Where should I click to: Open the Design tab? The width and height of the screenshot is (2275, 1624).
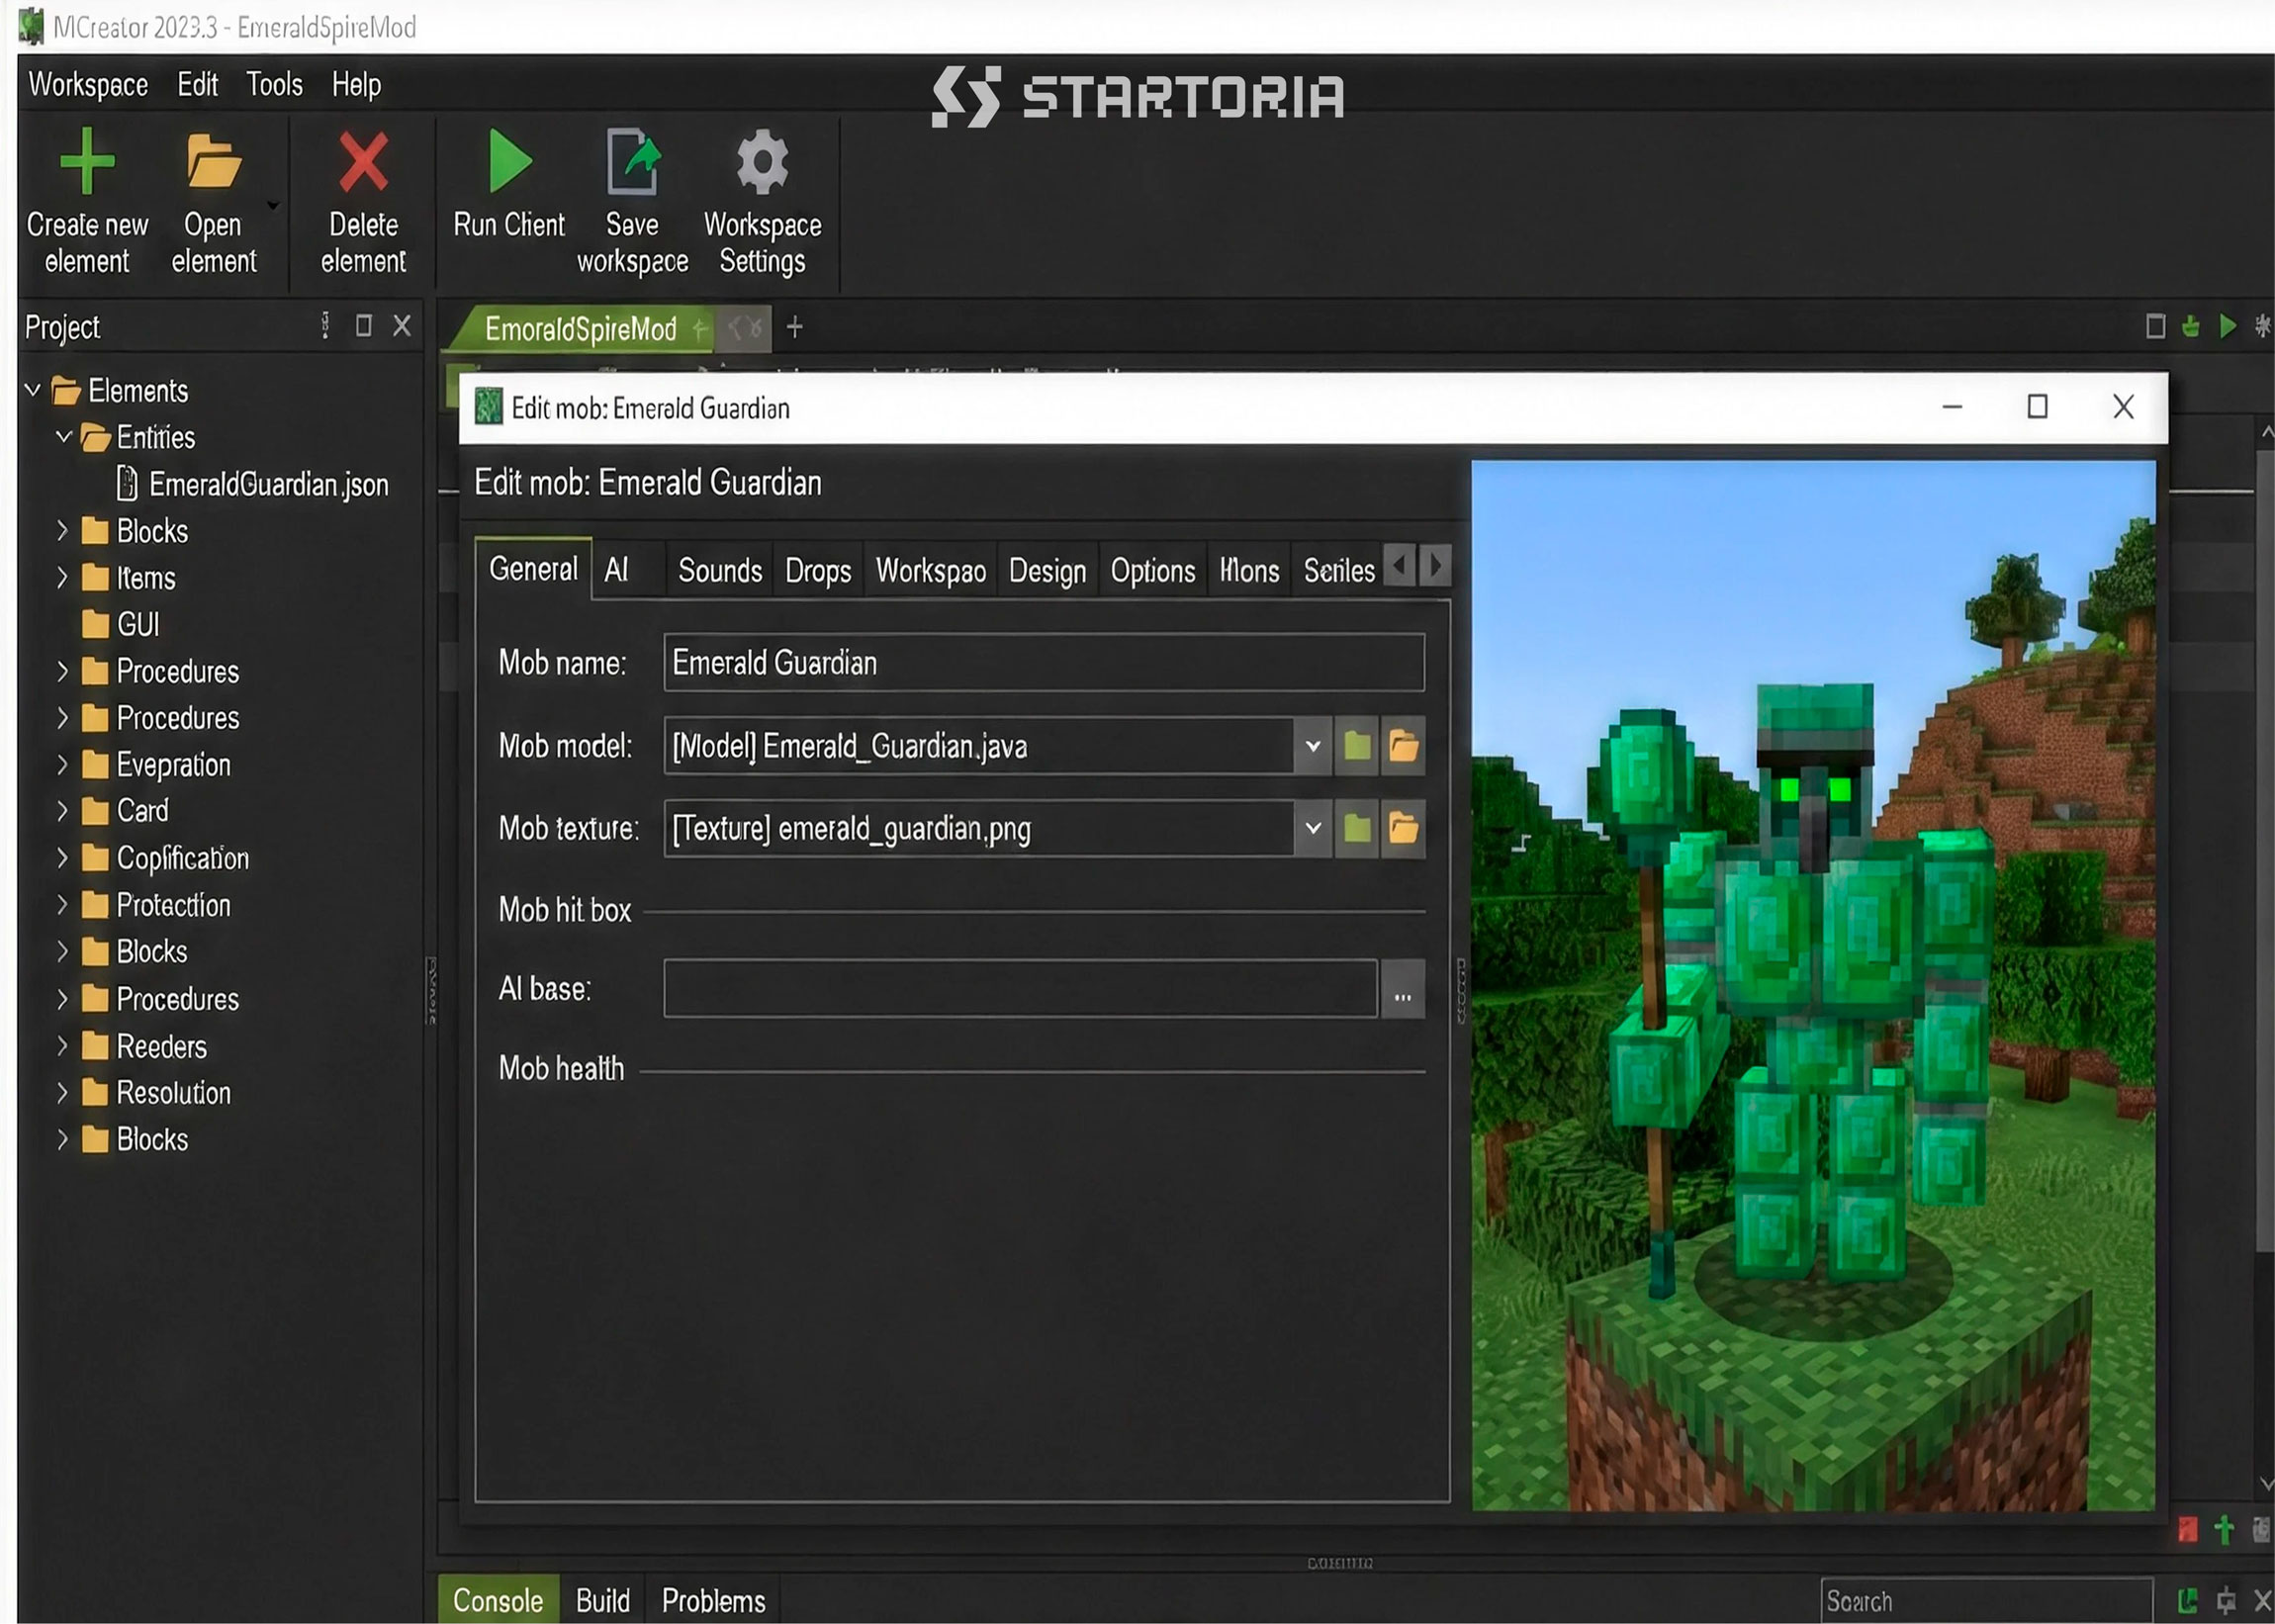coord(1047,570)
